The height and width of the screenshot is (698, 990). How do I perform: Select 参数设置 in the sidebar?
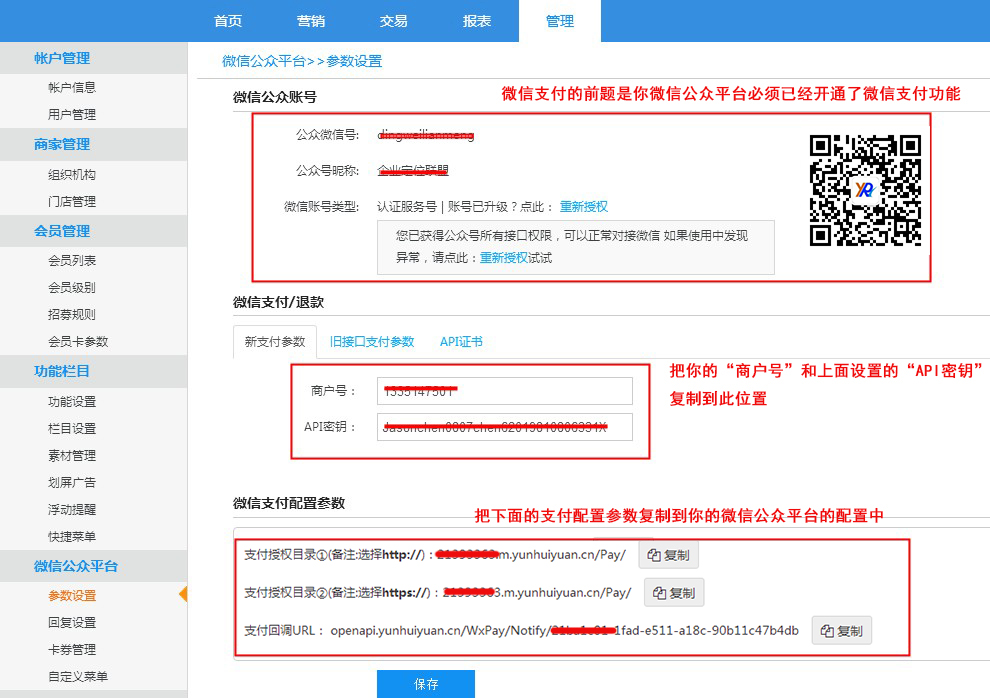(x=72, y=596)
